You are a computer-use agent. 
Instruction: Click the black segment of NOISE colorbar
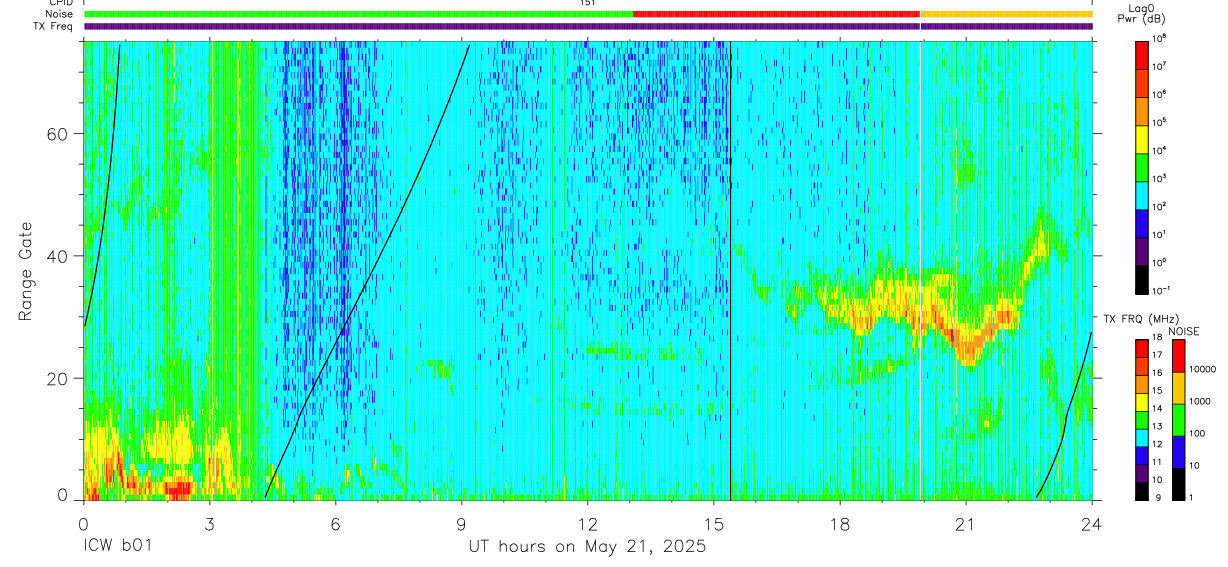tap(1178, 484)
